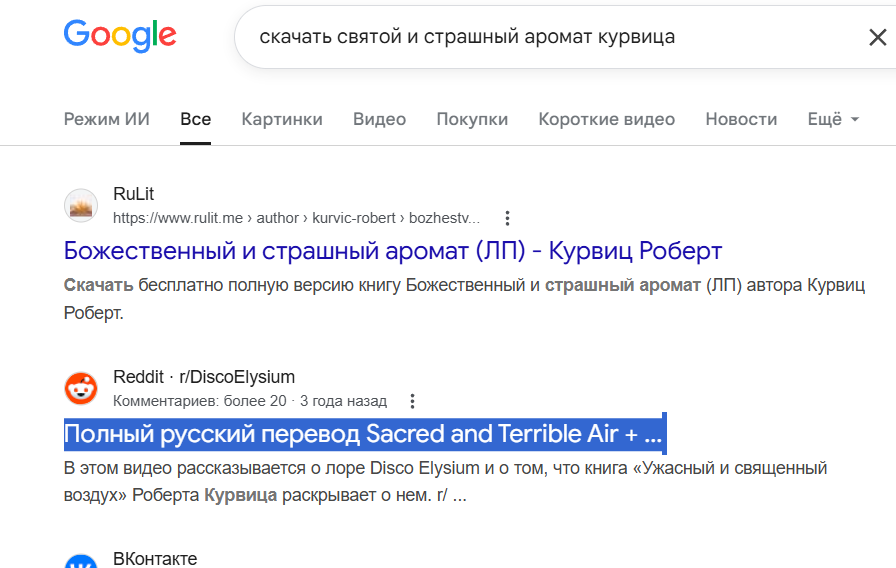Expand the Ещё dropdown menu
The image size is (896, 568).
[x=833, y=119]
